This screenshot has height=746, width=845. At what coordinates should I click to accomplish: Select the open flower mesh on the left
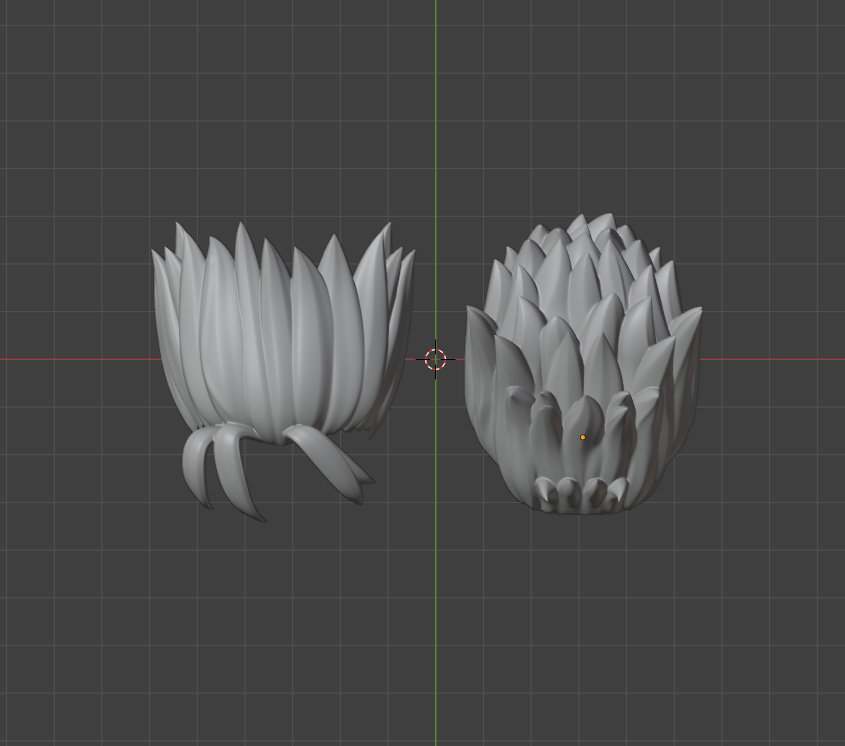280,340
